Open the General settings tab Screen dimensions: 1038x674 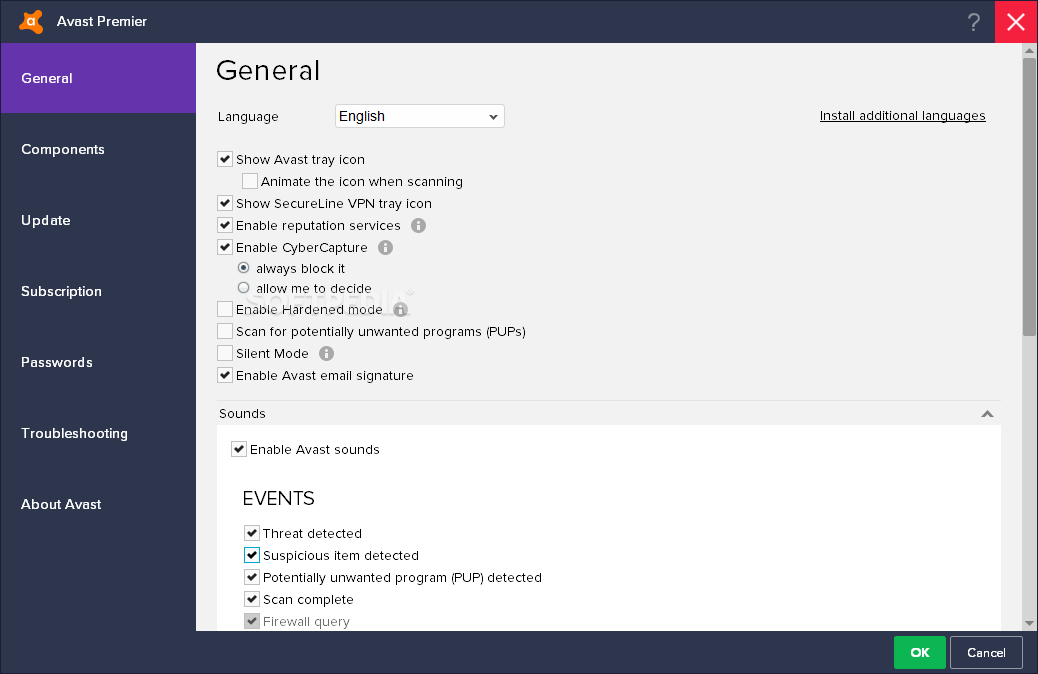pyautogui.click(x=98, y=78)
